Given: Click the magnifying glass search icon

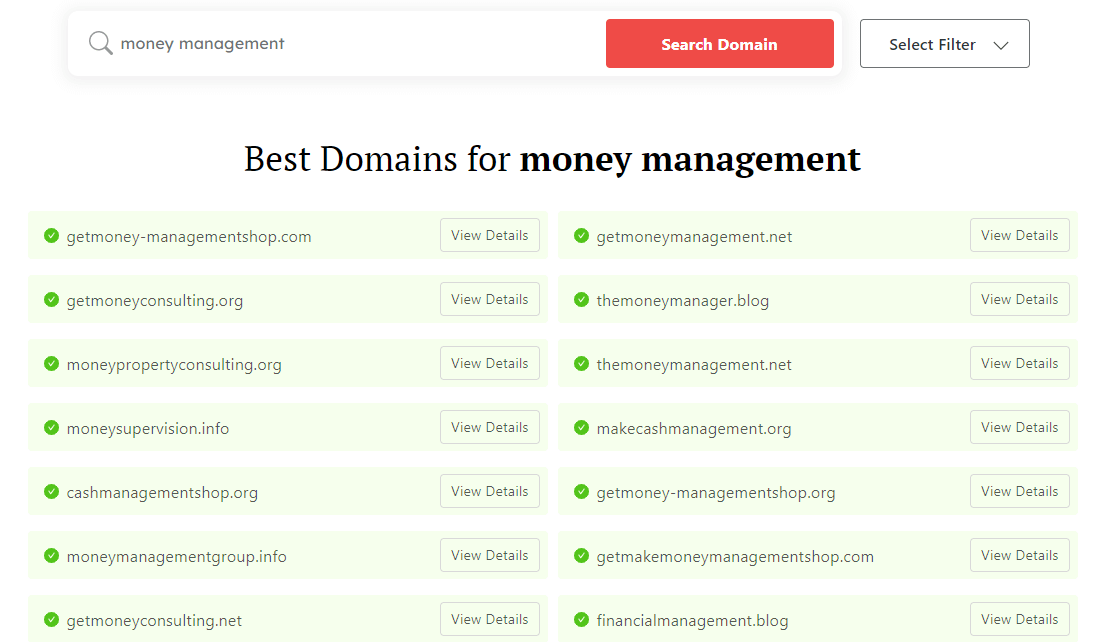Looking at the screenshot, I should point(100,43).
